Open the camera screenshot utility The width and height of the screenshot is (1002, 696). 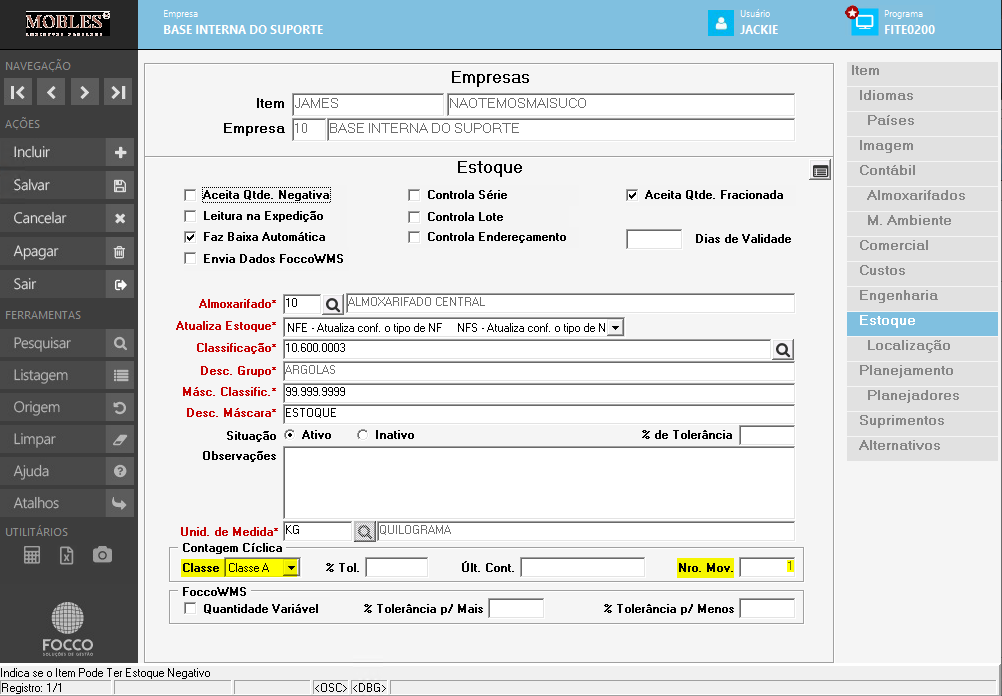[x=102, y=555]
